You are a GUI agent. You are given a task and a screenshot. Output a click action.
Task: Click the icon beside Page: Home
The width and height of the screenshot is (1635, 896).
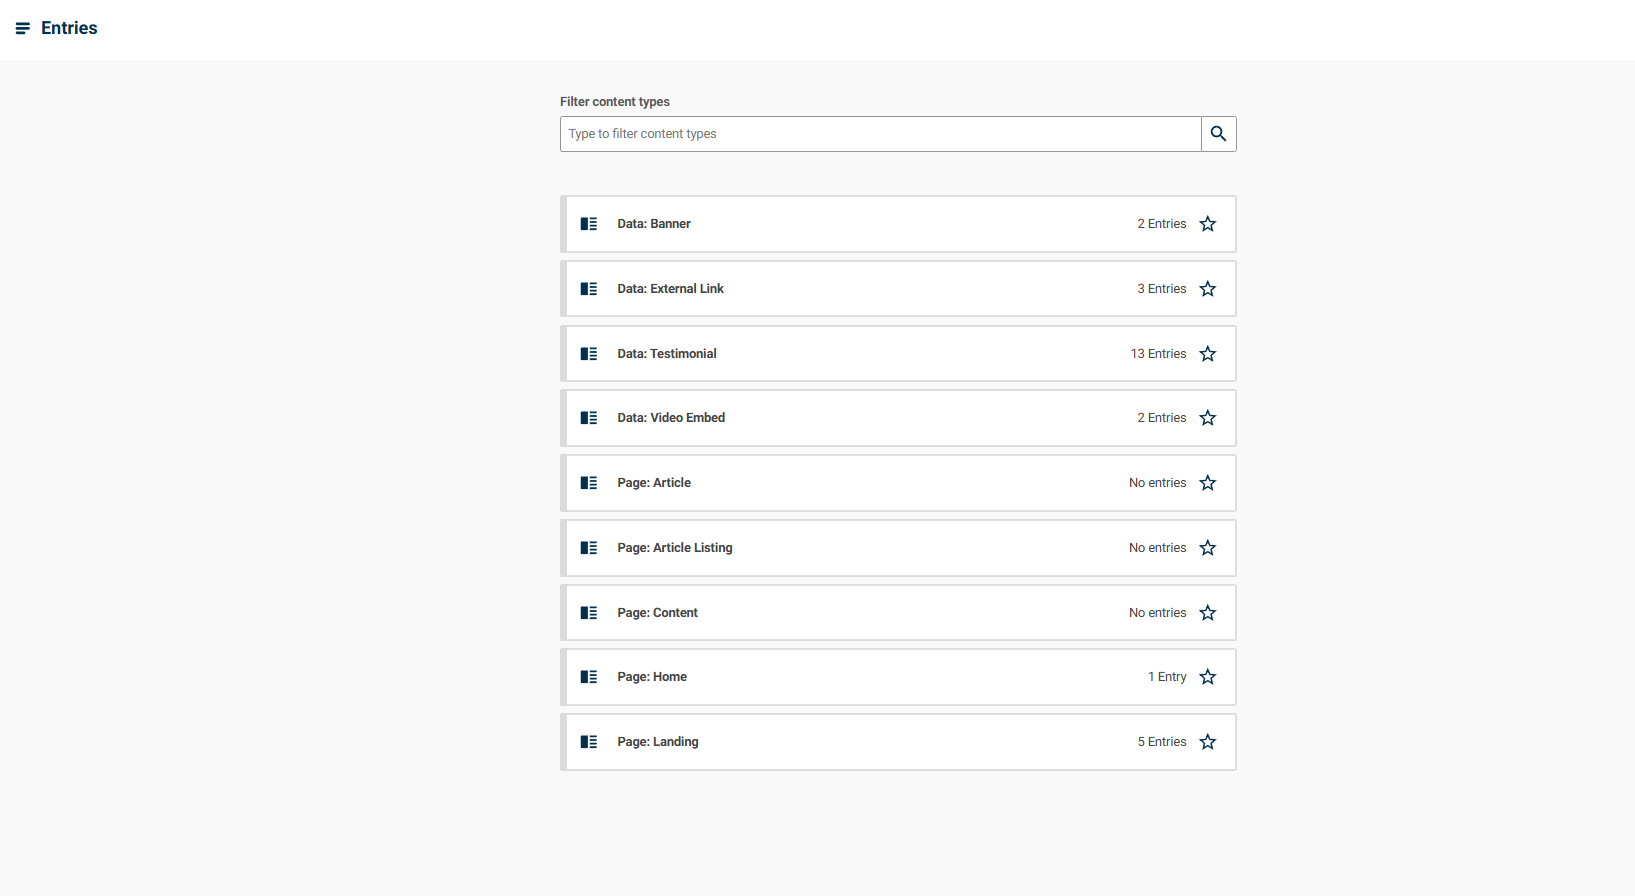589,677
